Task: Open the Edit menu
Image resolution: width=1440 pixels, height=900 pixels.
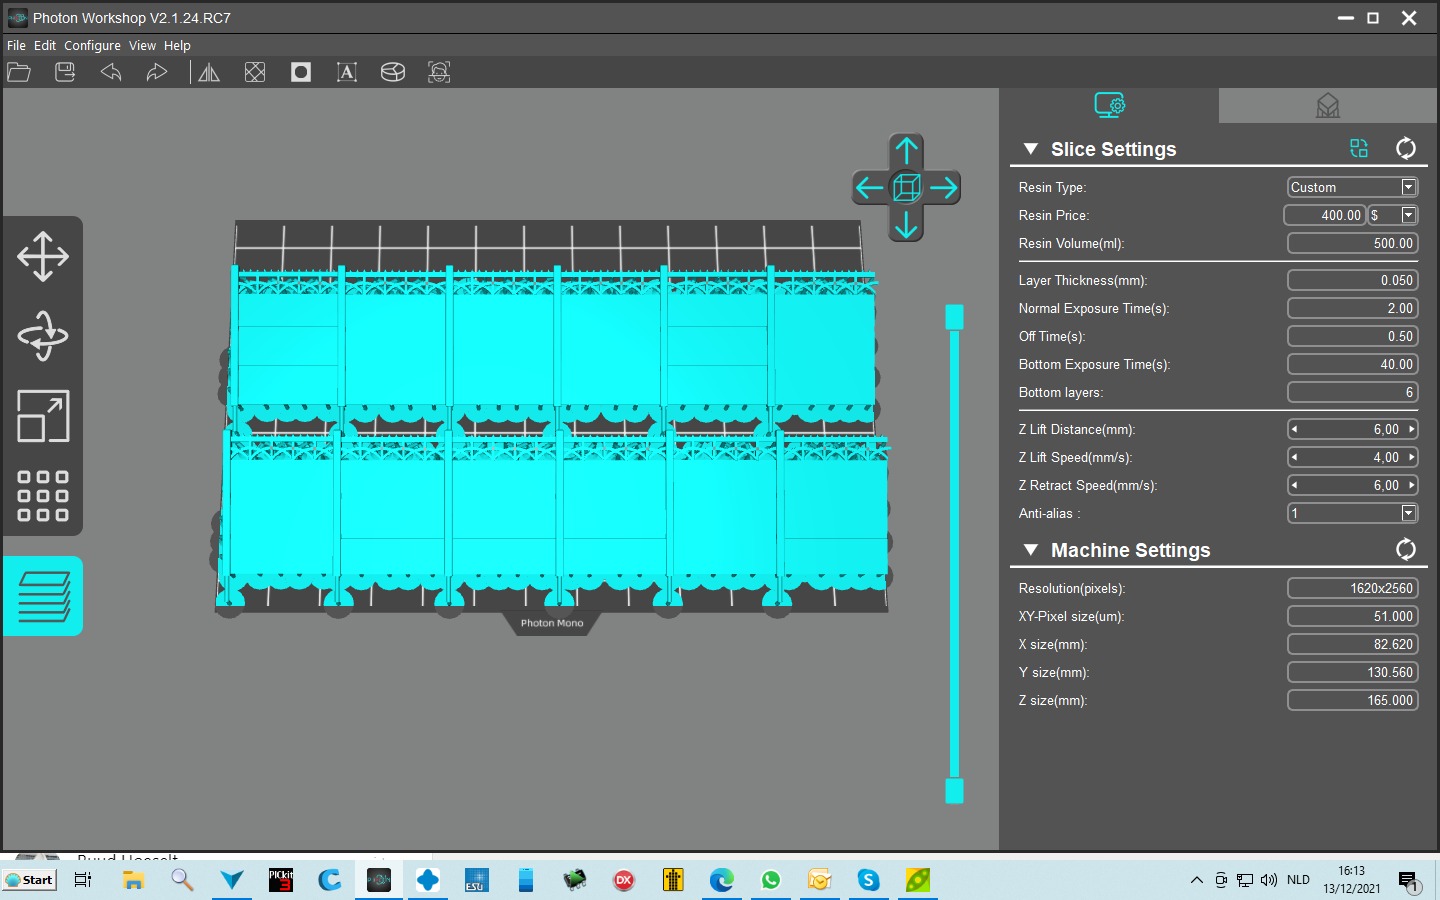Action: click(45, 45)
